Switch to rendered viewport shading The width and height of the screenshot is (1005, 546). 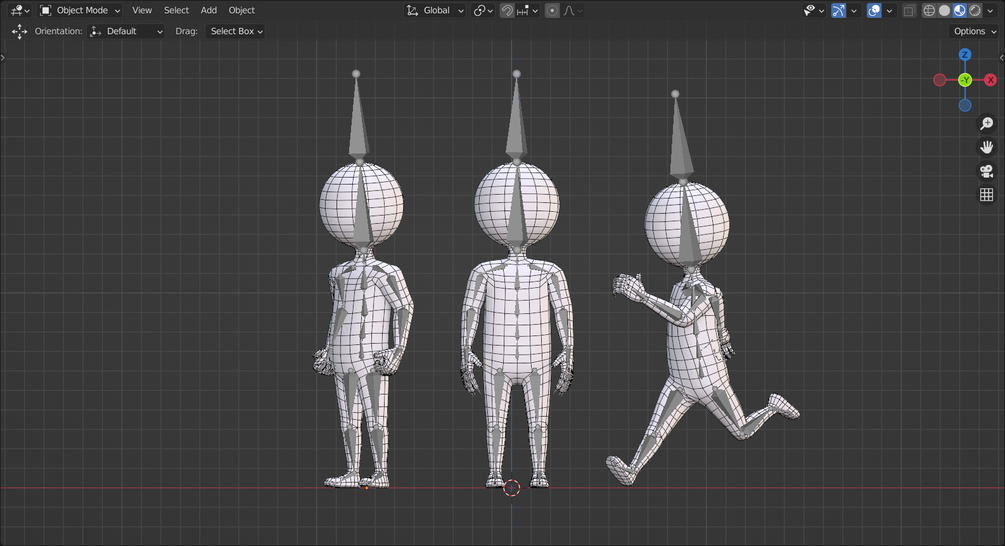[974, 11]
